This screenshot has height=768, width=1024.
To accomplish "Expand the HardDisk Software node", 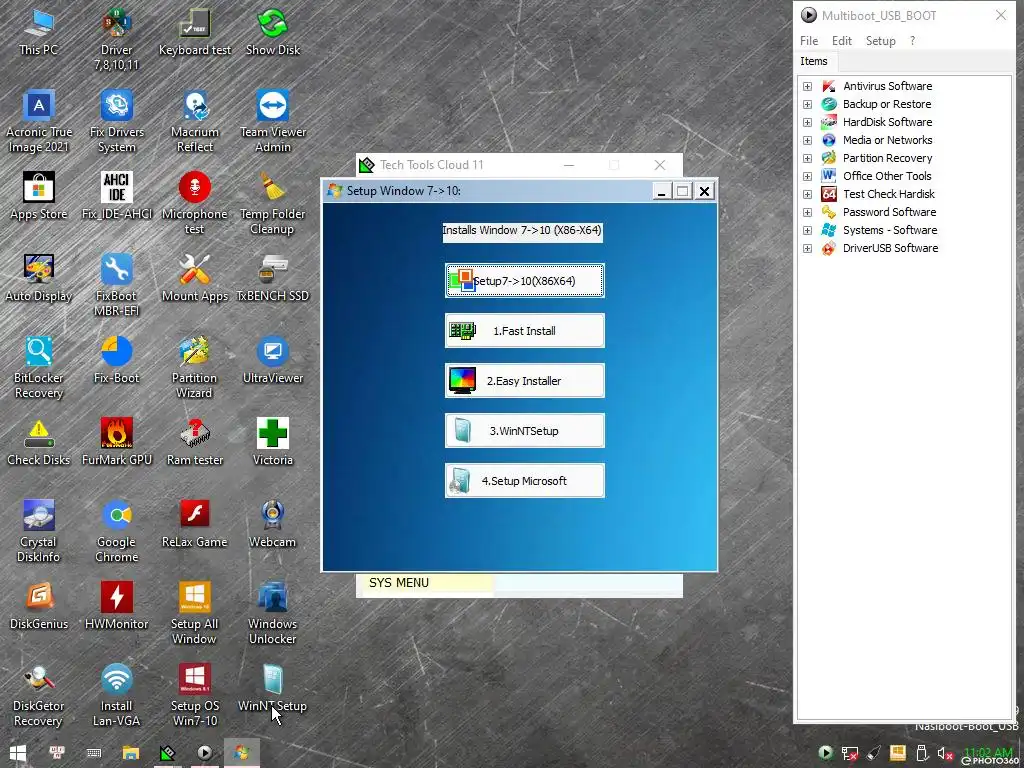I will point(808,122).
